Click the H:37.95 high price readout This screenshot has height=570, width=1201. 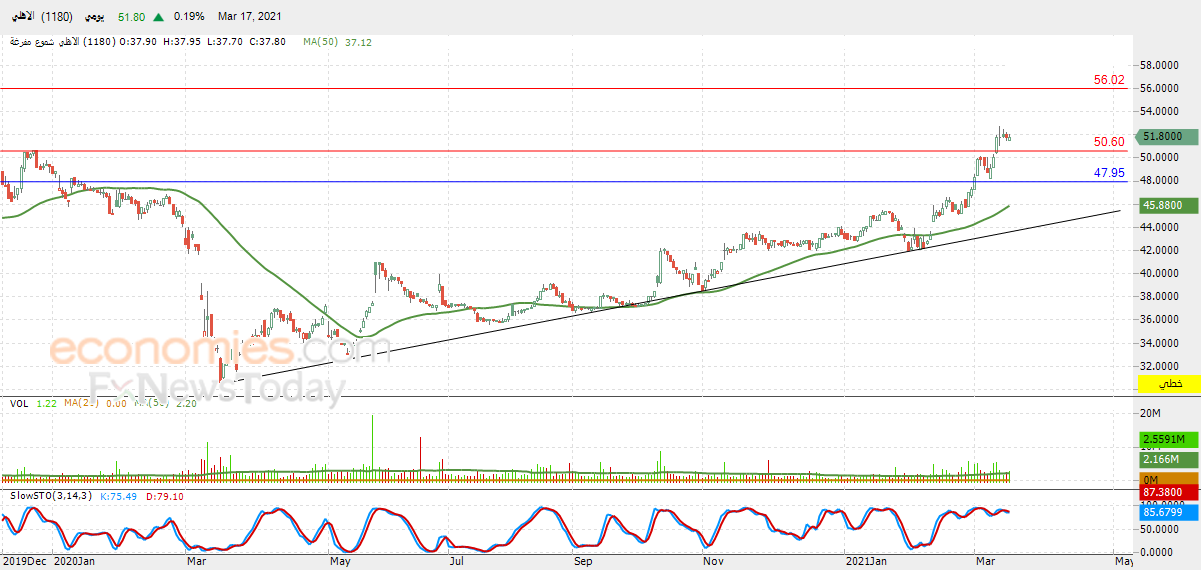click(182, 42)
